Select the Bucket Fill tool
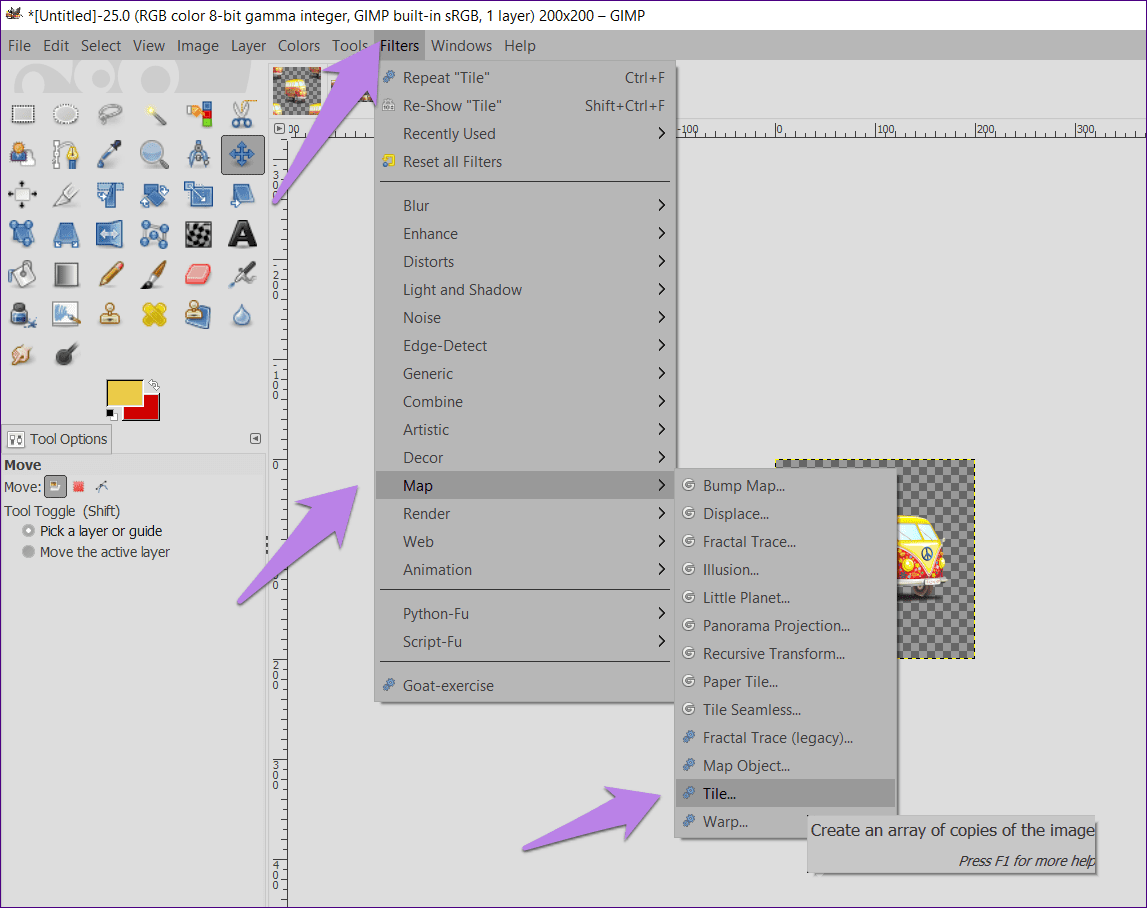Screen dimensions: 1147x908 [23, 275]
